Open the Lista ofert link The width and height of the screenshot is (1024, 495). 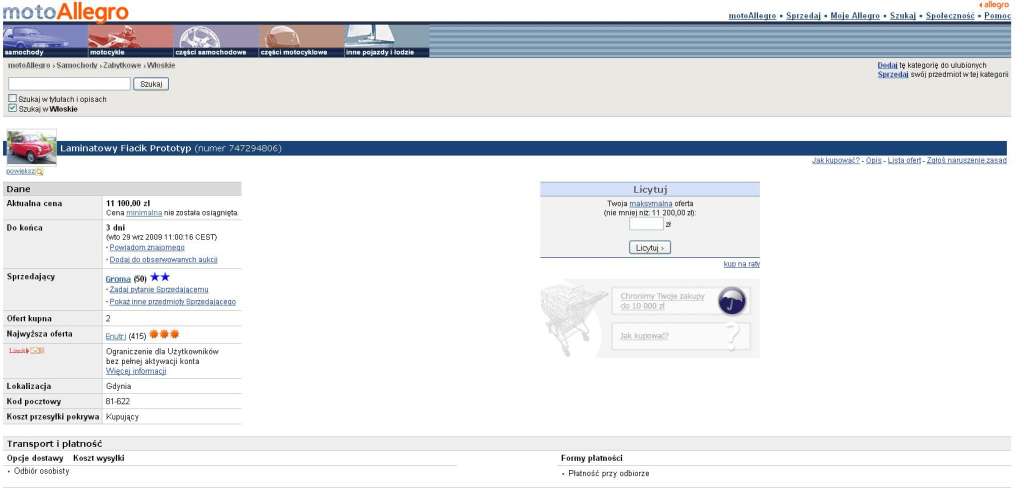pos(904,161)
